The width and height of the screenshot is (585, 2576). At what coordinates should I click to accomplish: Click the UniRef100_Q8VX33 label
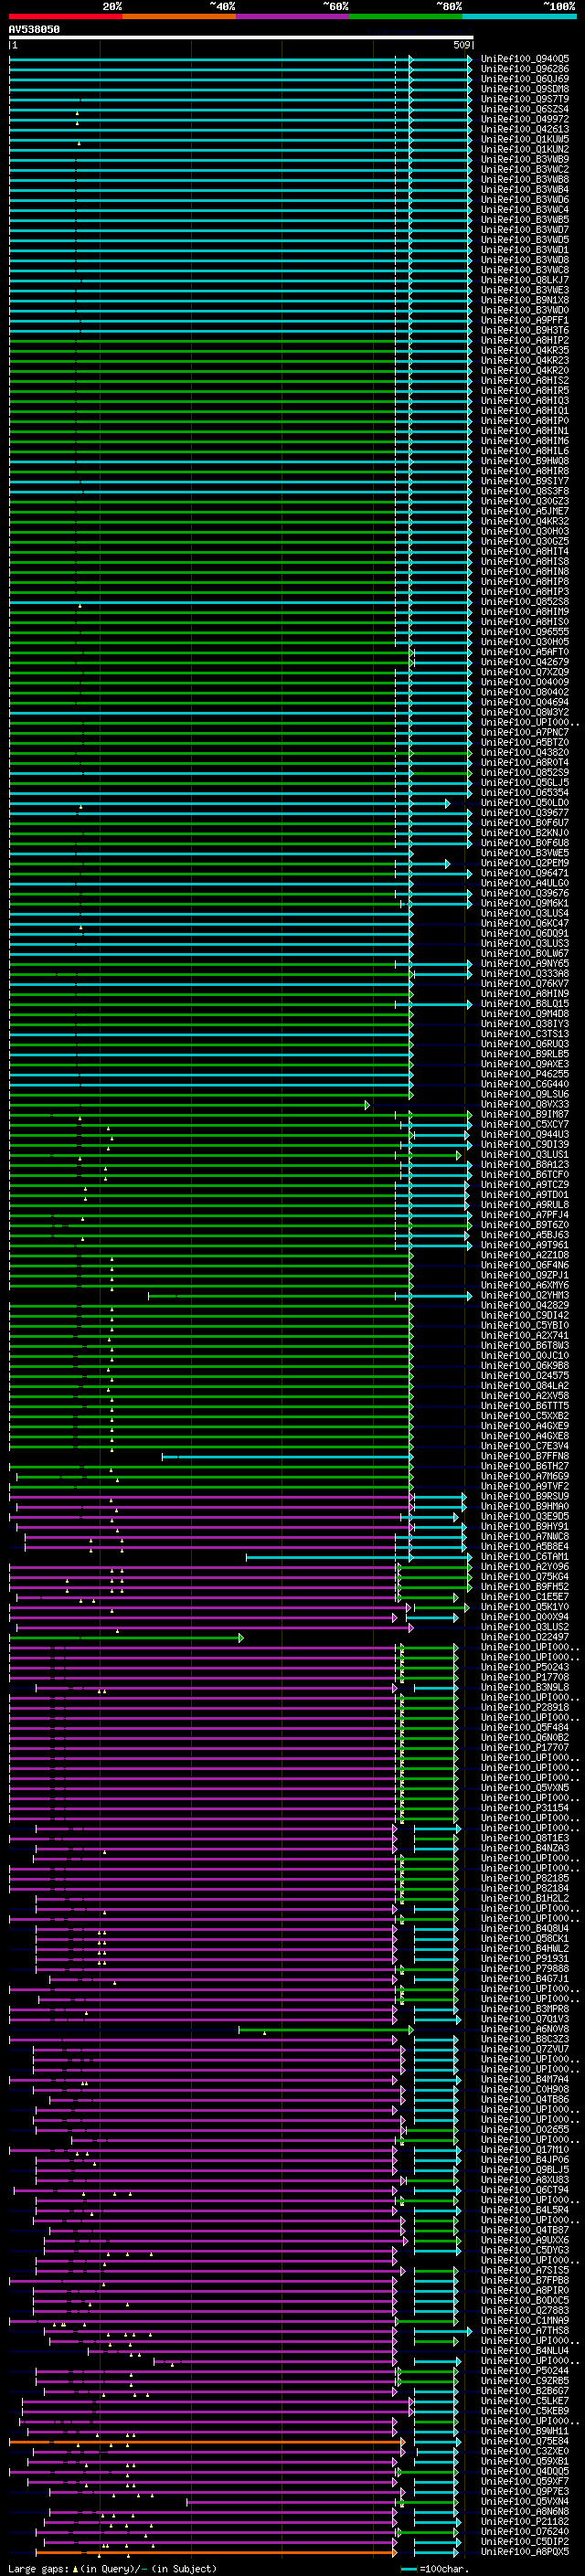coord(525,1104)
